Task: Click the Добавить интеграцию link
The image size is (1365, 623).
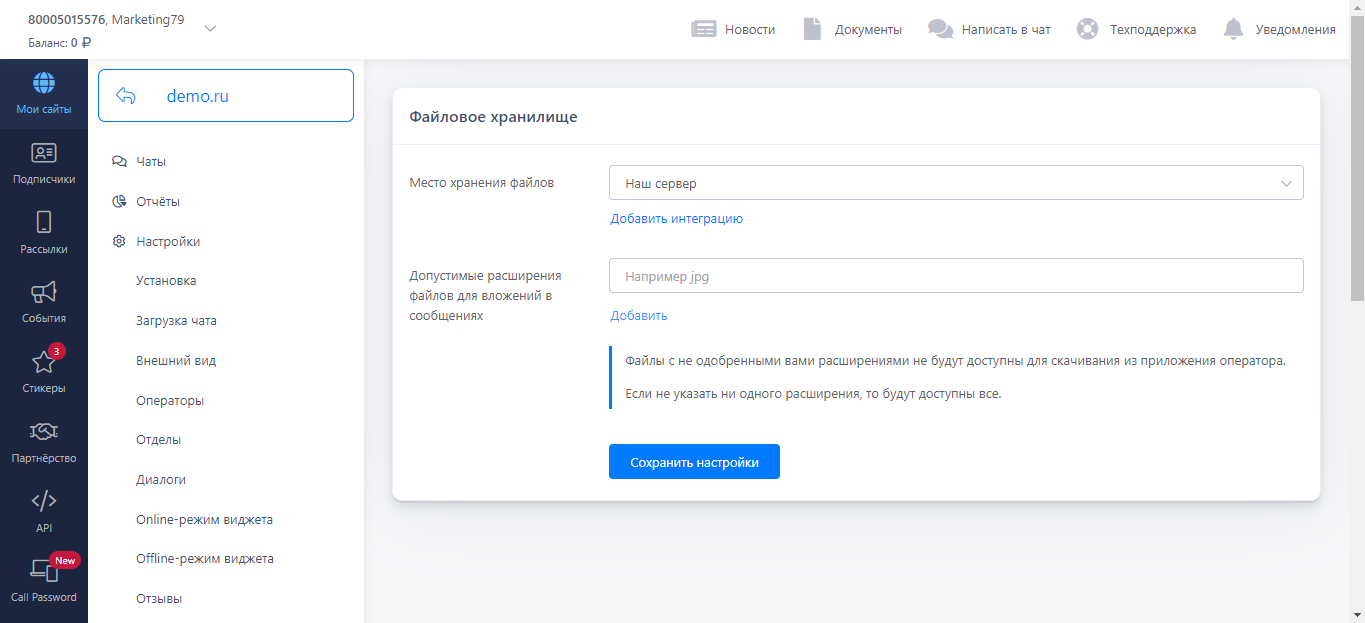Action: [676, 218]
